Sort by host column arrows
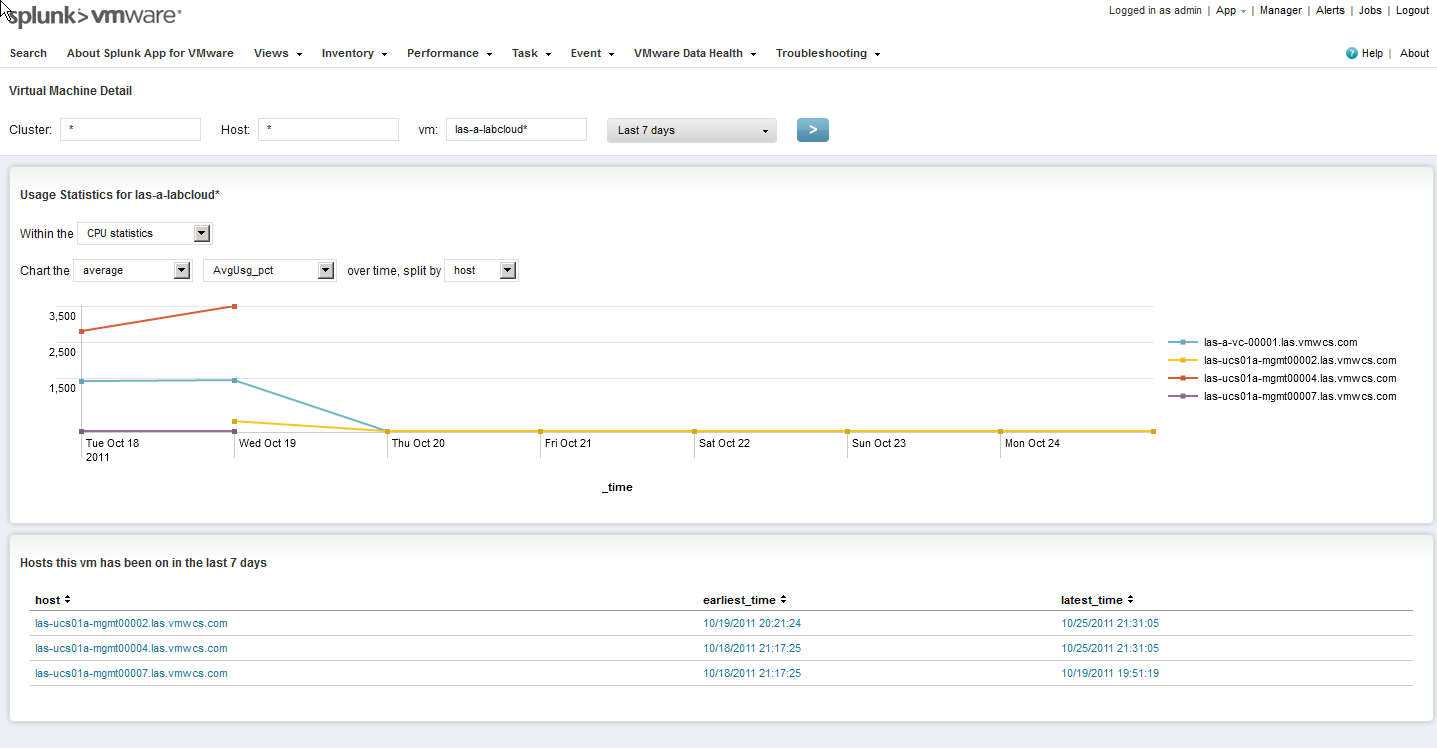Viewport: 1437px width, 748px height. pyautogui.click(x=68, y=600)
